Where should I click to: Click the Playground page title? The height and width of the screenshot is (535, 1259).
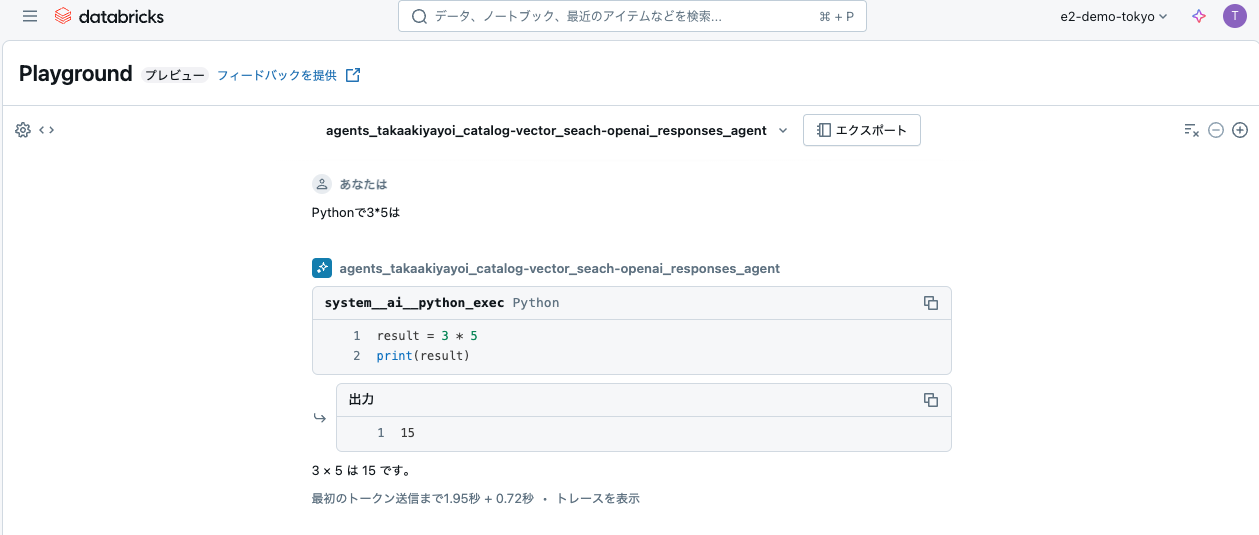pos(76,74)
